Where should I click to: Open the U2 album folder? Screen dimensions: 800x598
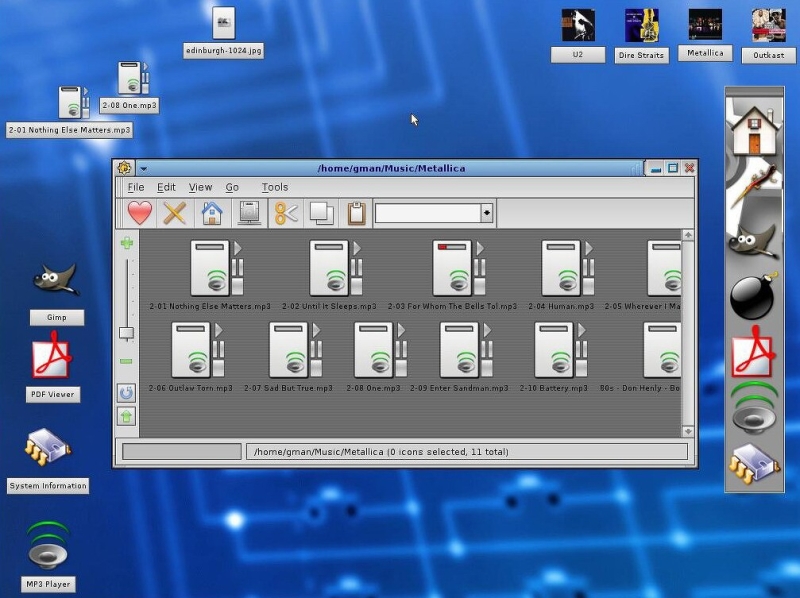click(578, 25)
